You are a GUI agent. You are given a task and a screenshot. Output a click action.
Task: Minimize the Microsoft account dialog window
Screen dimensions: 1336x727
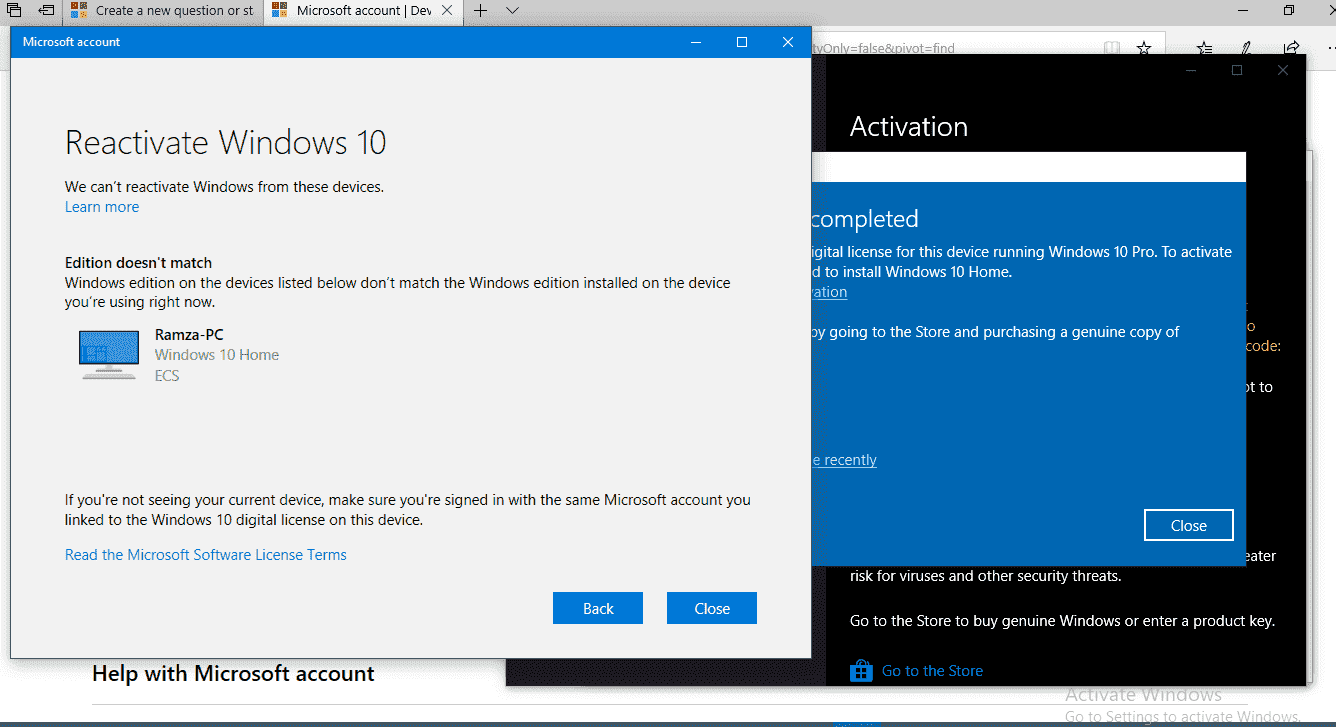point(696,42)
